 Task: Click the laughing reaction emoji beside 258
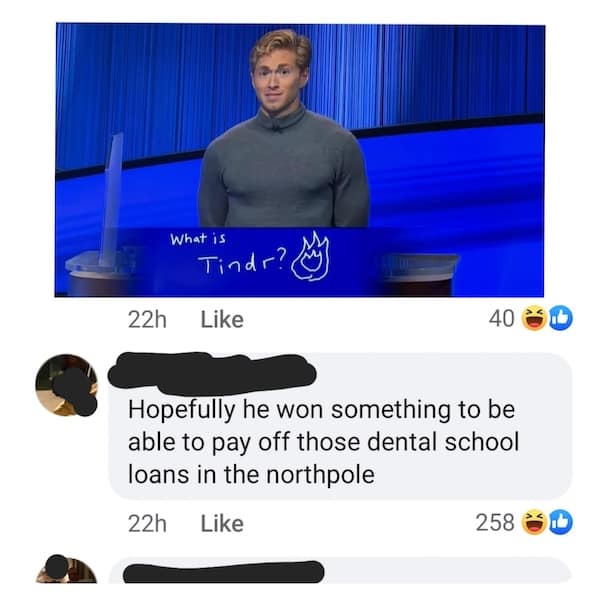click(x=534, y=522)
